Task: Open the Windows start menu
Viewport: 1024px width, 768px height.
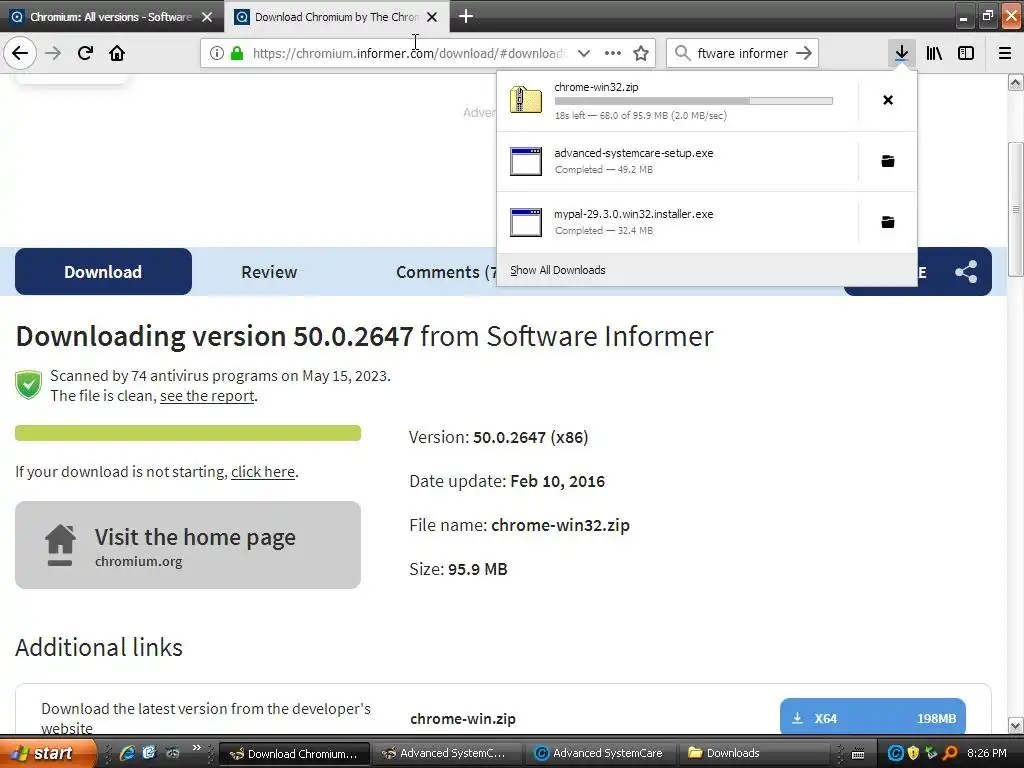Action: [48, 753]
